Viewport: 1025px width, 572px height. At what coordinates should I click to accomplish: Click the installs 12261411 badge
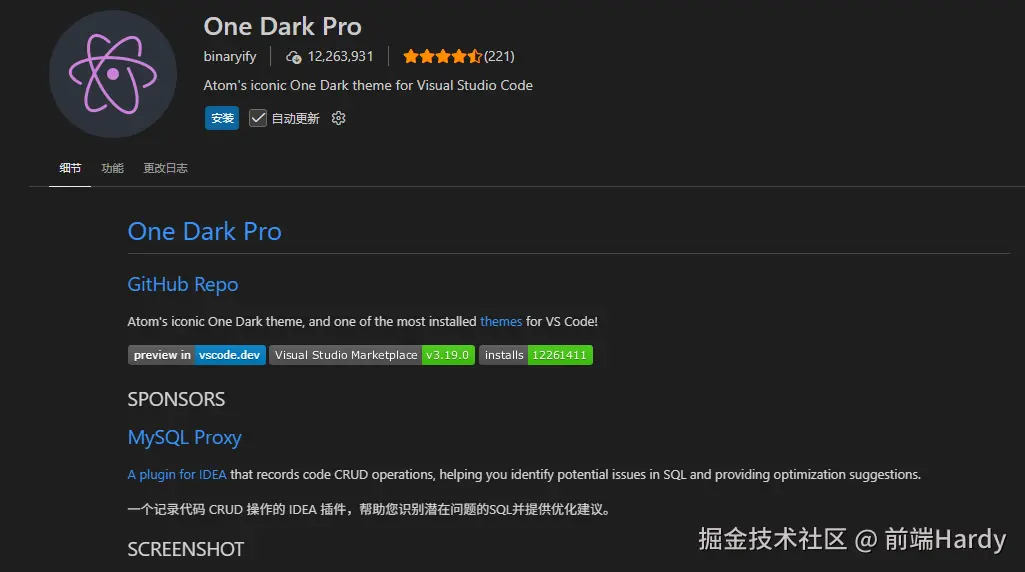536,355
